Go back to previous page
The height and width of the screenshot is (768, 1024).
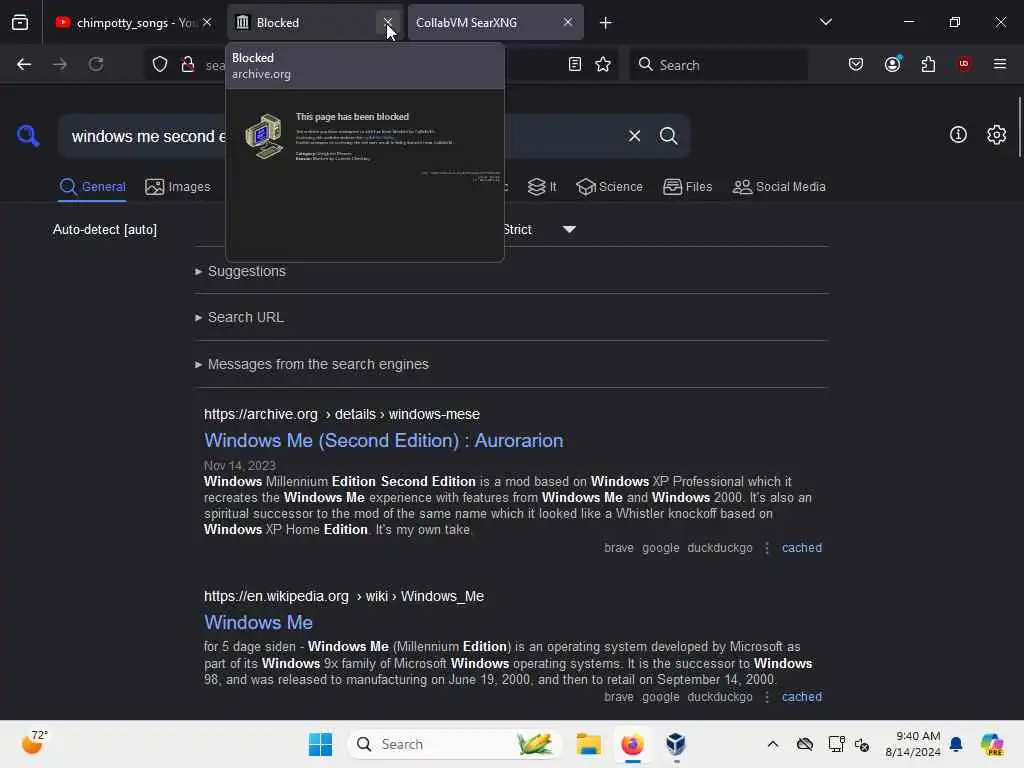coord(24,64)
